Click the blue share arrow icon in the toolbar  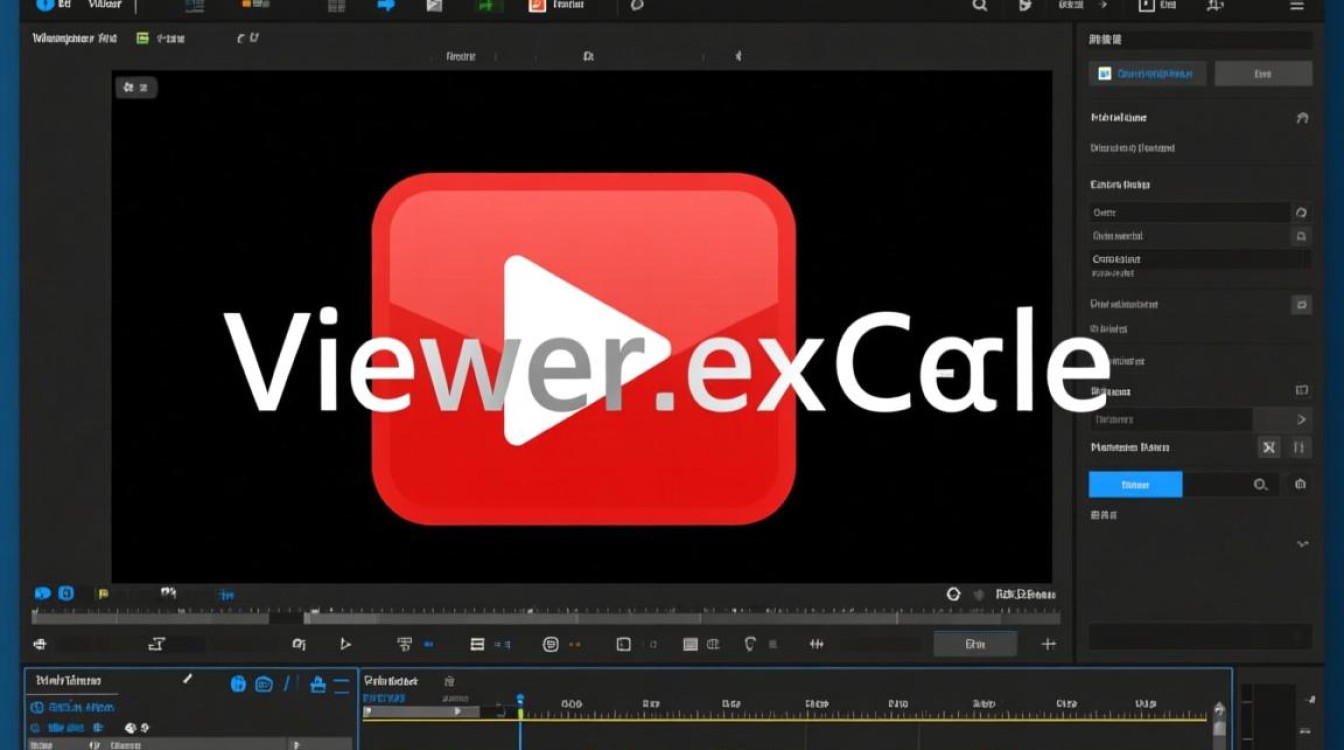pyautogui.click(x=386, y=6)
